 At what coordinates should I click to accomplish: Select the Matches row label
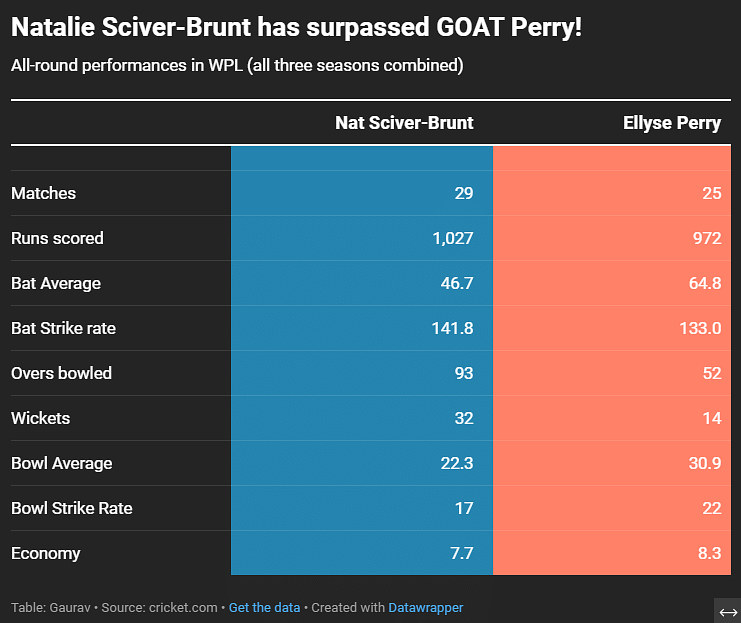coord(43,193)
